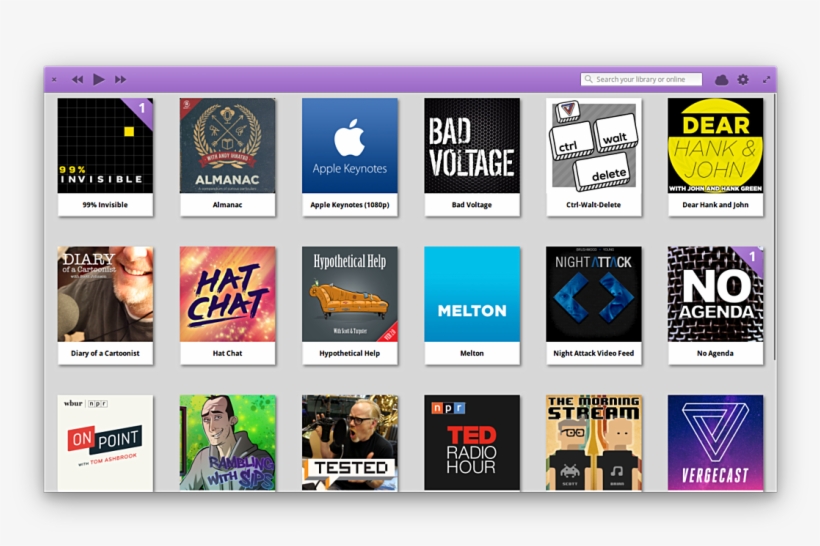The width and height of the screenshot is (820, 546).
Task: Click the 'Dear Hank and John' label
Action: pos(715,204)
